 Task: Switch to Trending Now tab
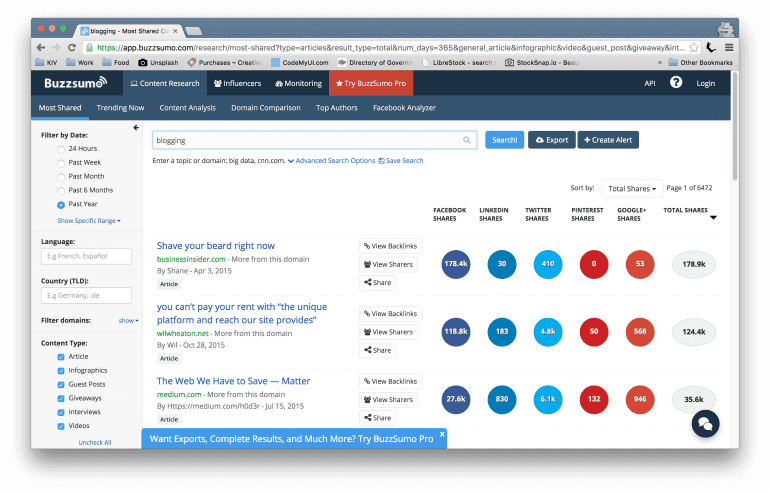[120, 108]
